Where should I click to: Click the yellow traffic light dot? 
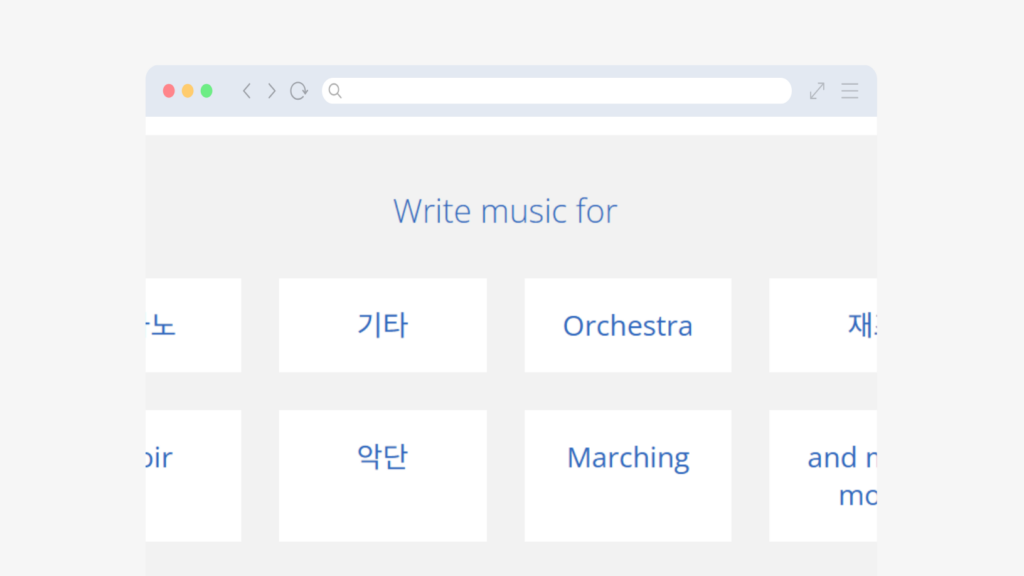coord(187,90)
